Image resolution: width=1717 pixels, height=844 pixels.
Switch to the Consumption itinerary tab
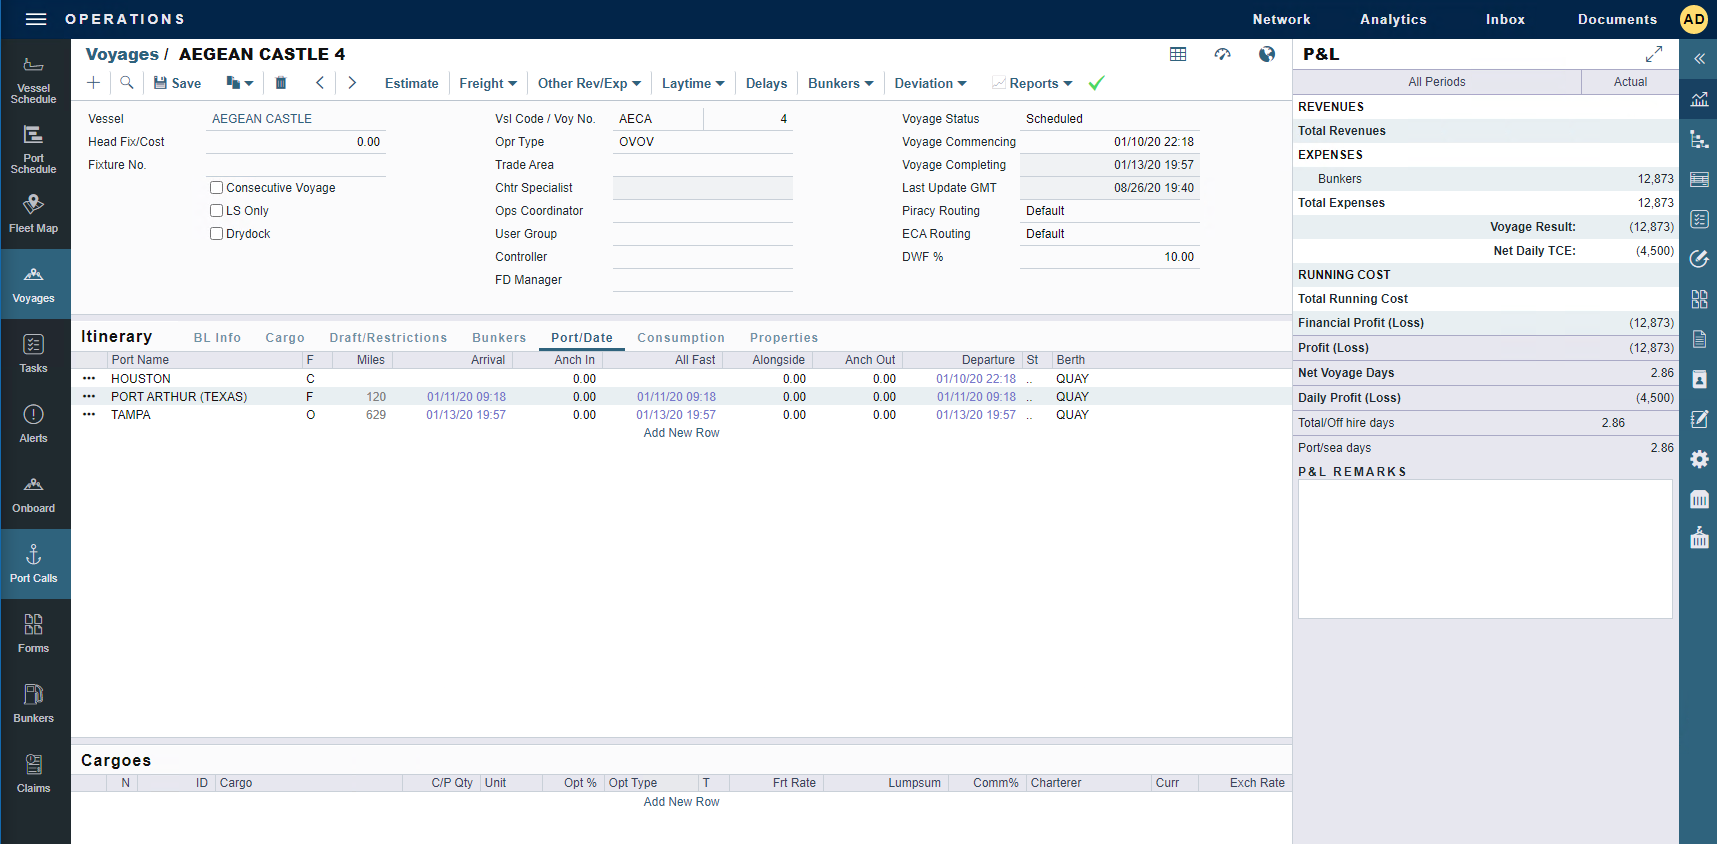coord(681,338)
